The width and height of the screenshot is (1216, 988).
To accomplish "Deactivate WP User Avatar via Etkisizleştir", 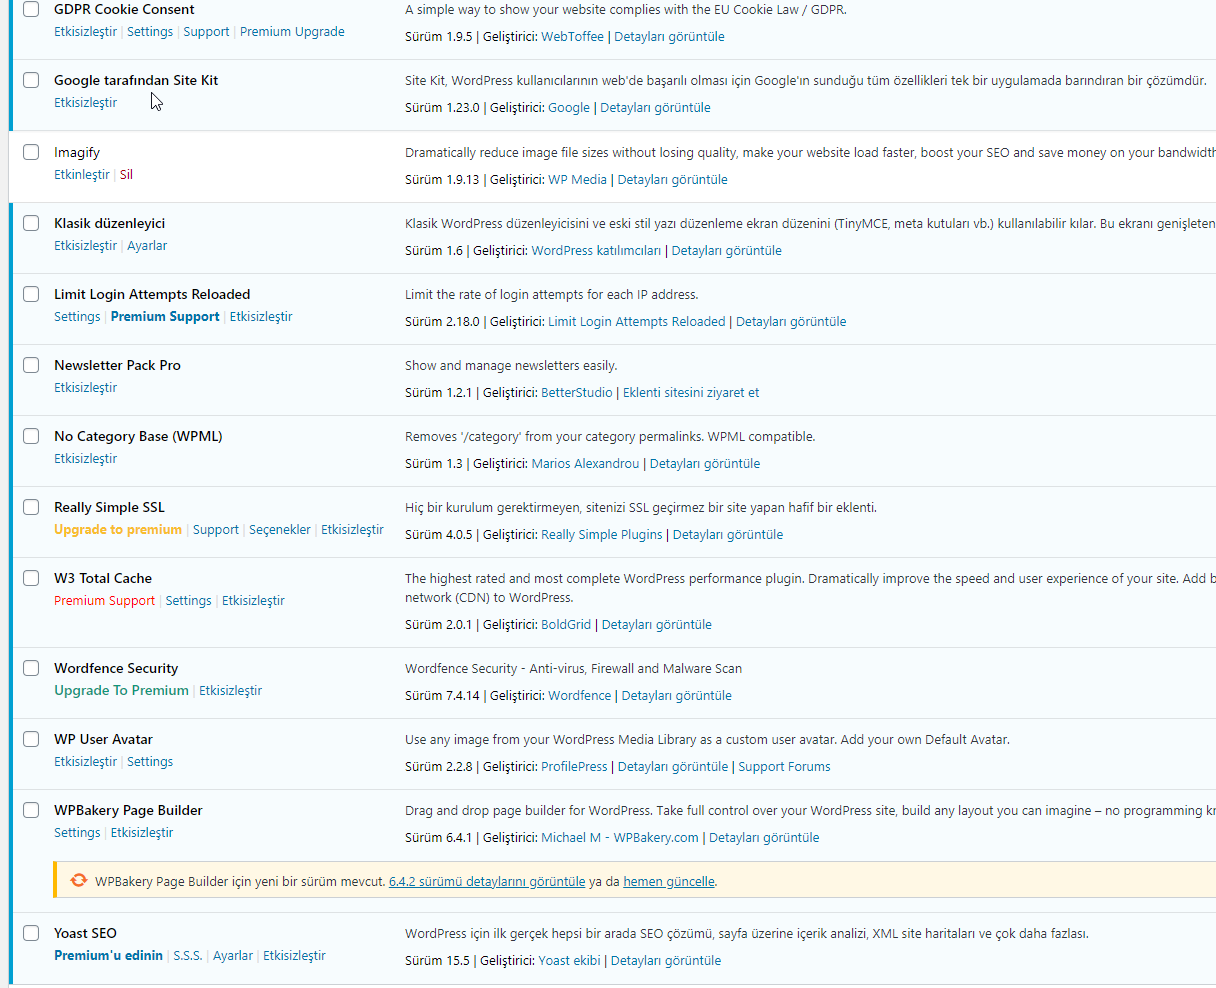I will tap(85, 761).
